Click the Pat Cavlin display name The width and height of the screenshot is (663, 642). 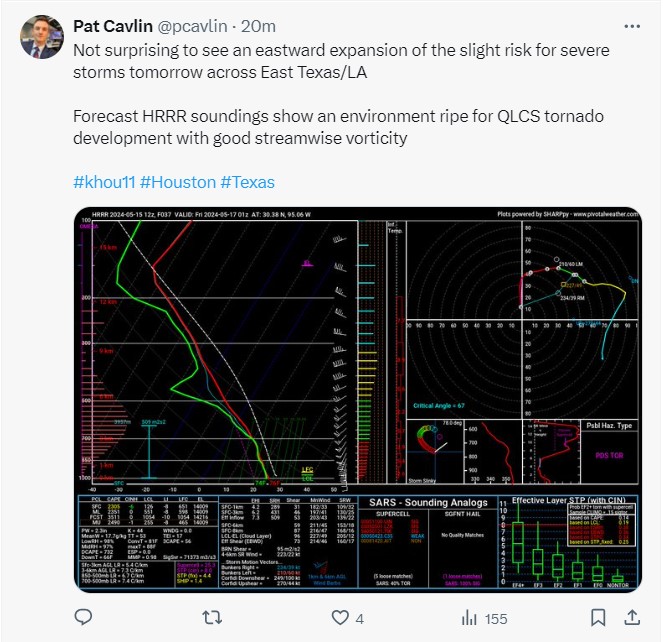(113, 26)
